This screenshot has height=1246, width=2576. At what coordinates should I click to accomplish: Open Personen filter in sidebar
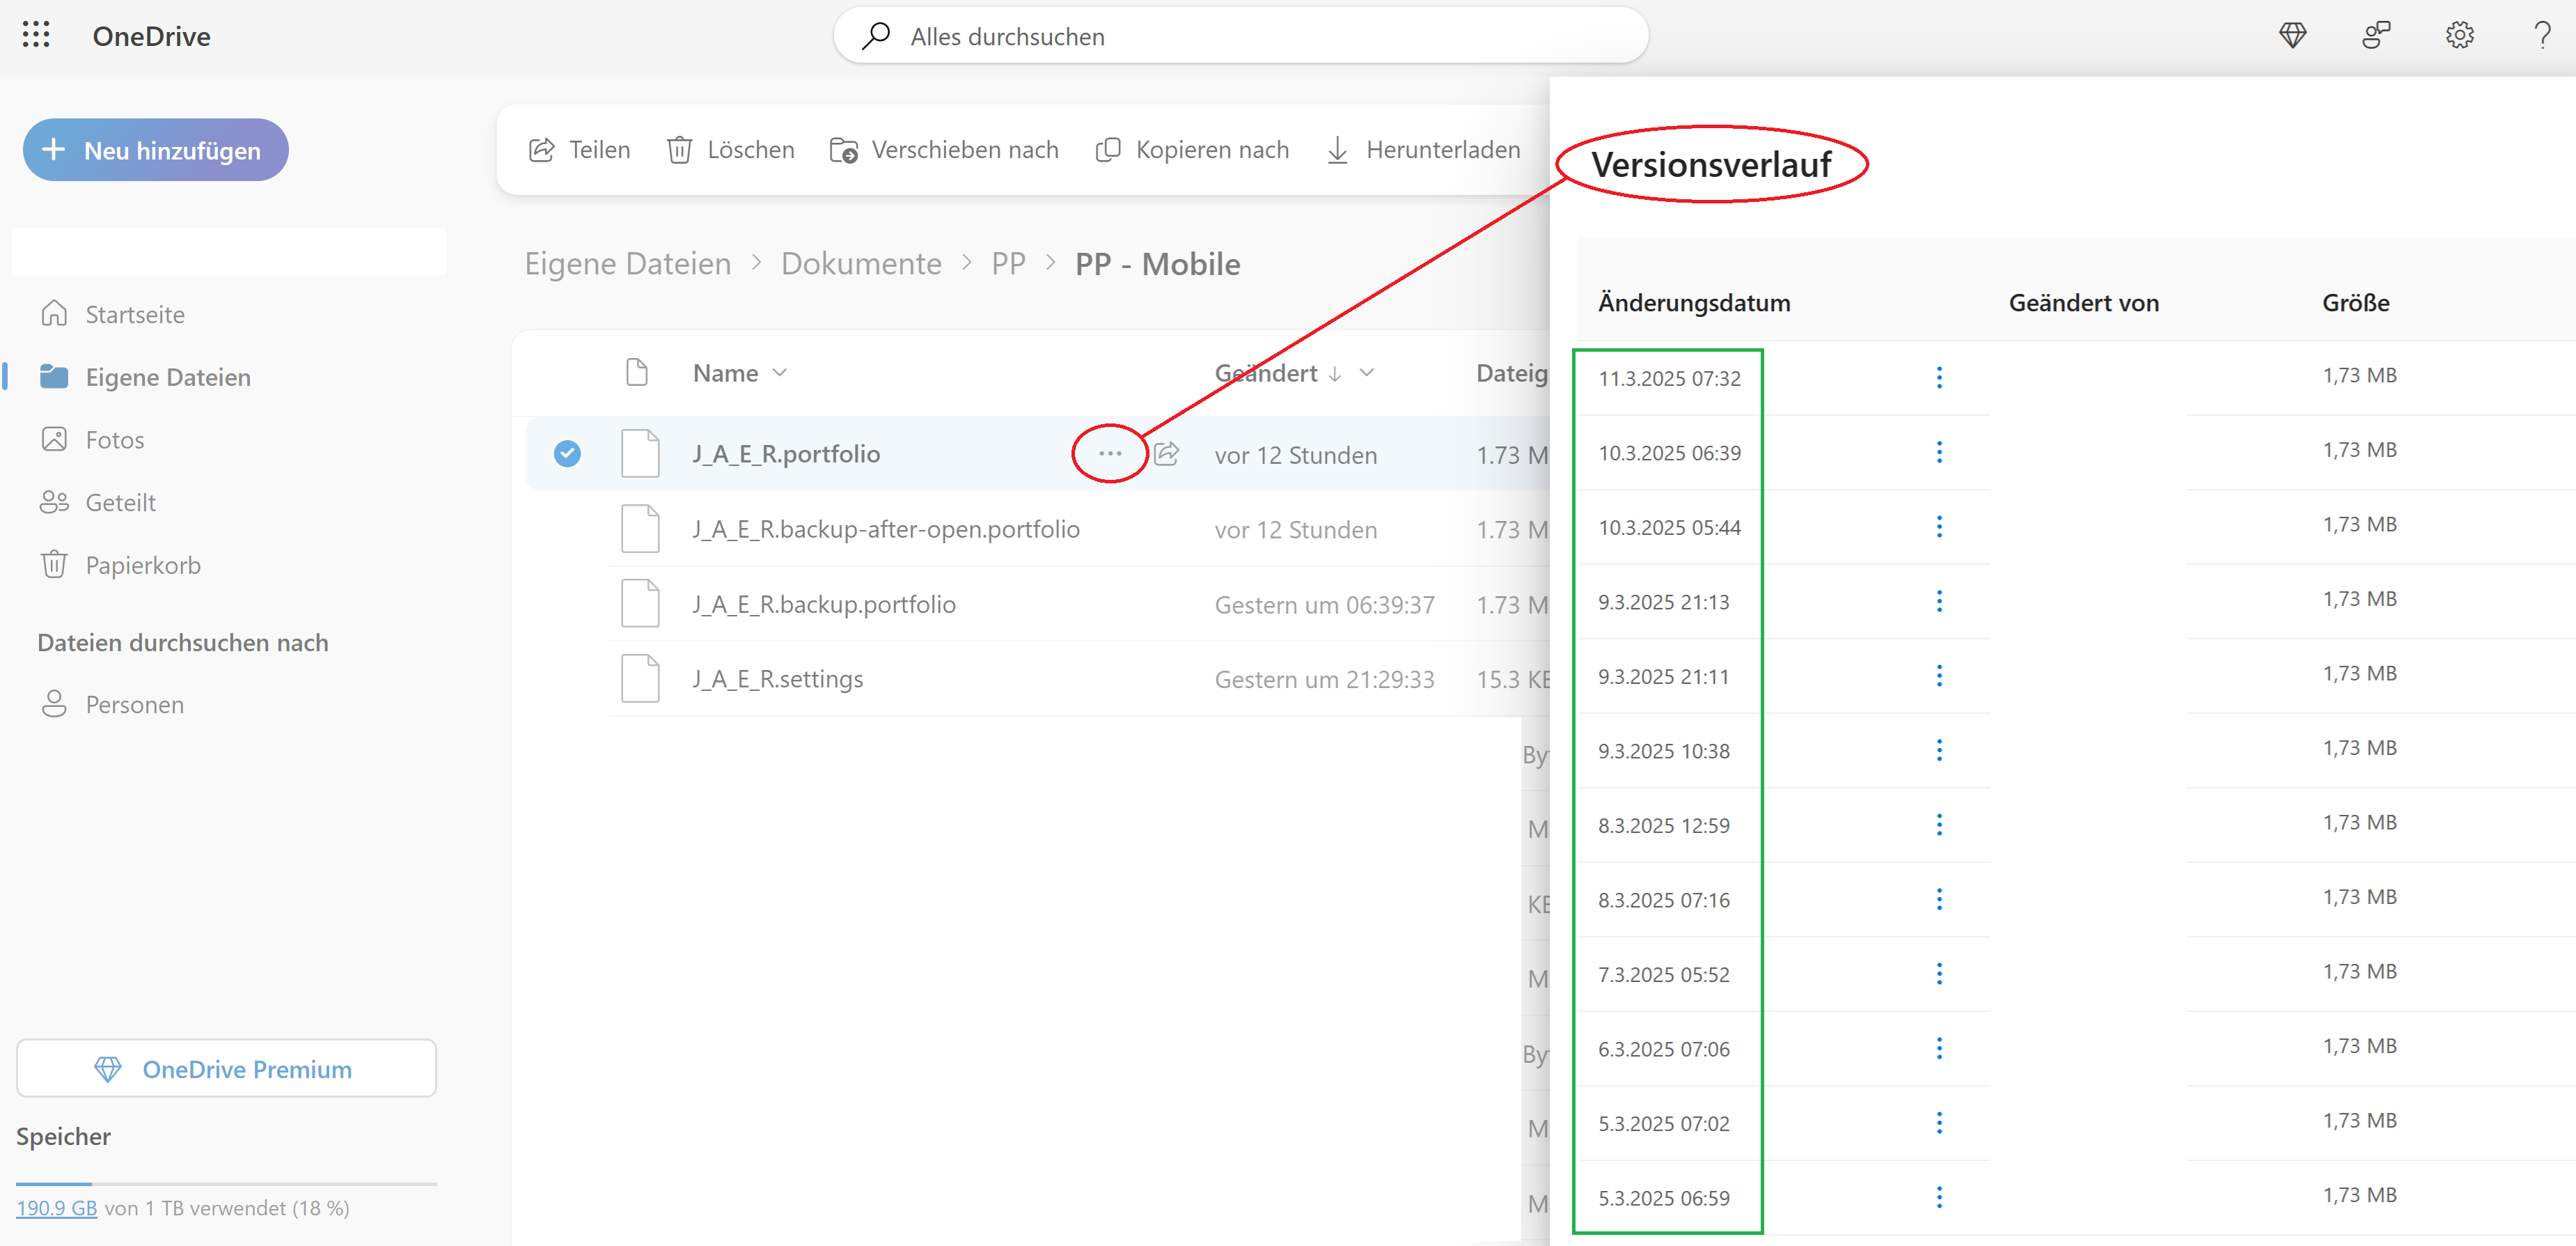click(113, 705)
